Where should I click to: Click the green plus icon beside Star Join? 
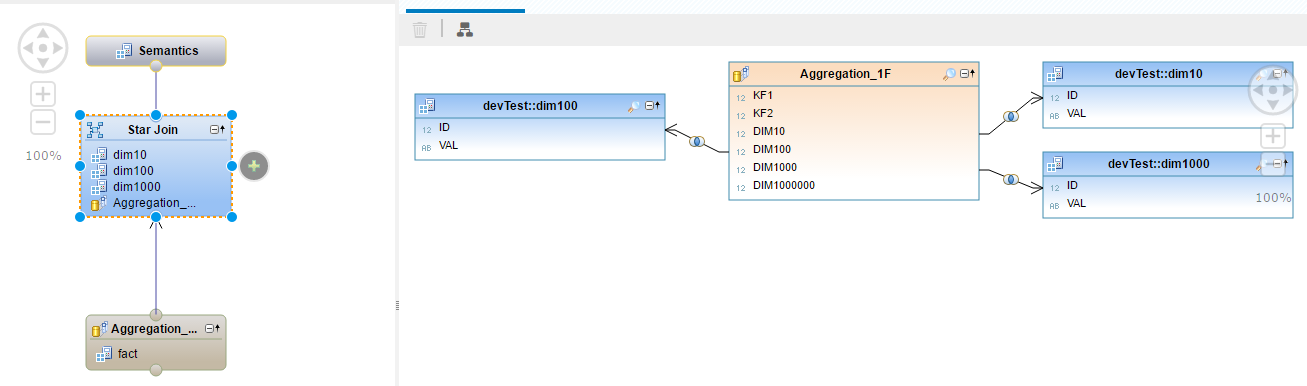tap(254, 166)
